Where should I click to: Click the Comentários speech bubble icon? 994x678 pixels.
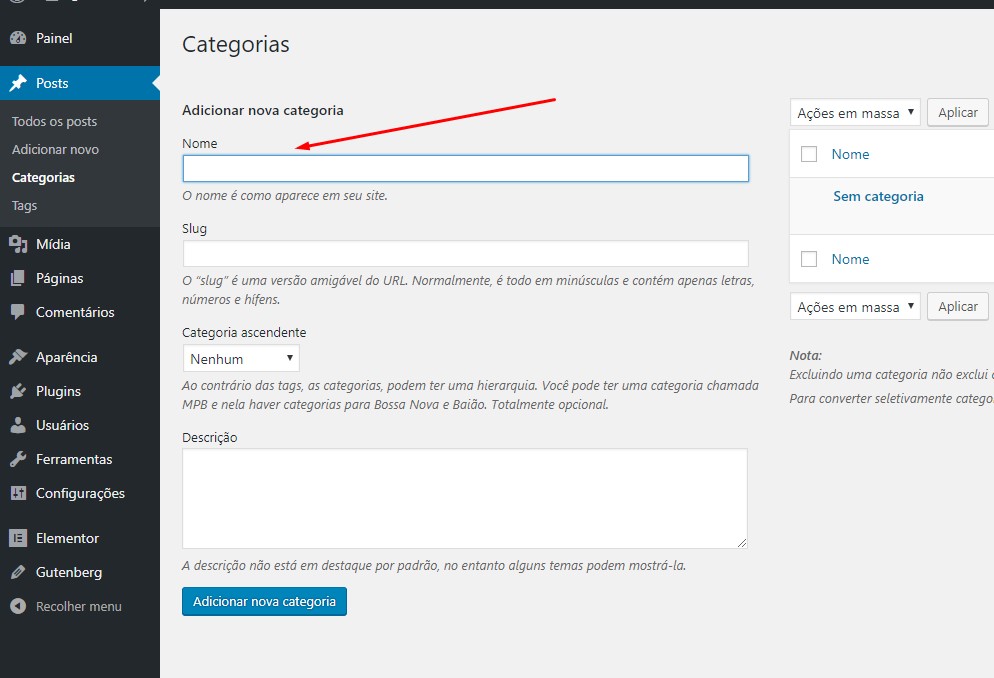point(18,312)
